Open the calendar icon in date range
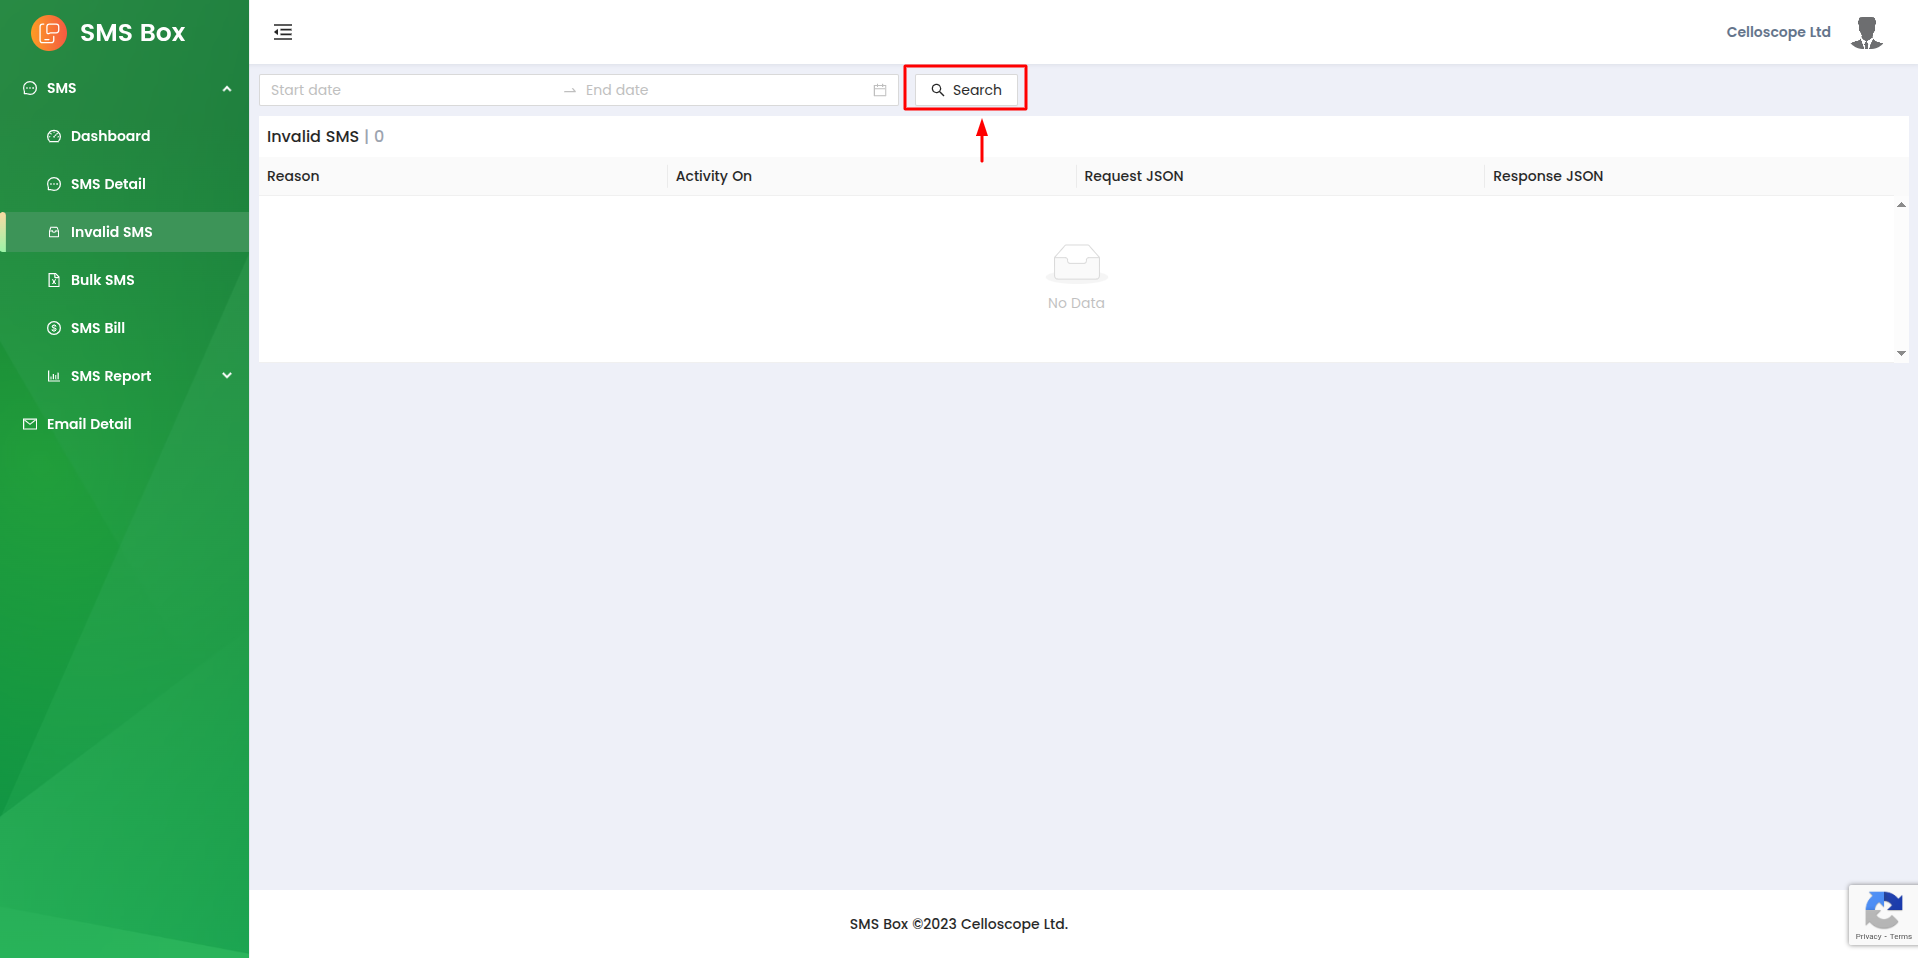The image size is (1918, 958). (880, 90)
